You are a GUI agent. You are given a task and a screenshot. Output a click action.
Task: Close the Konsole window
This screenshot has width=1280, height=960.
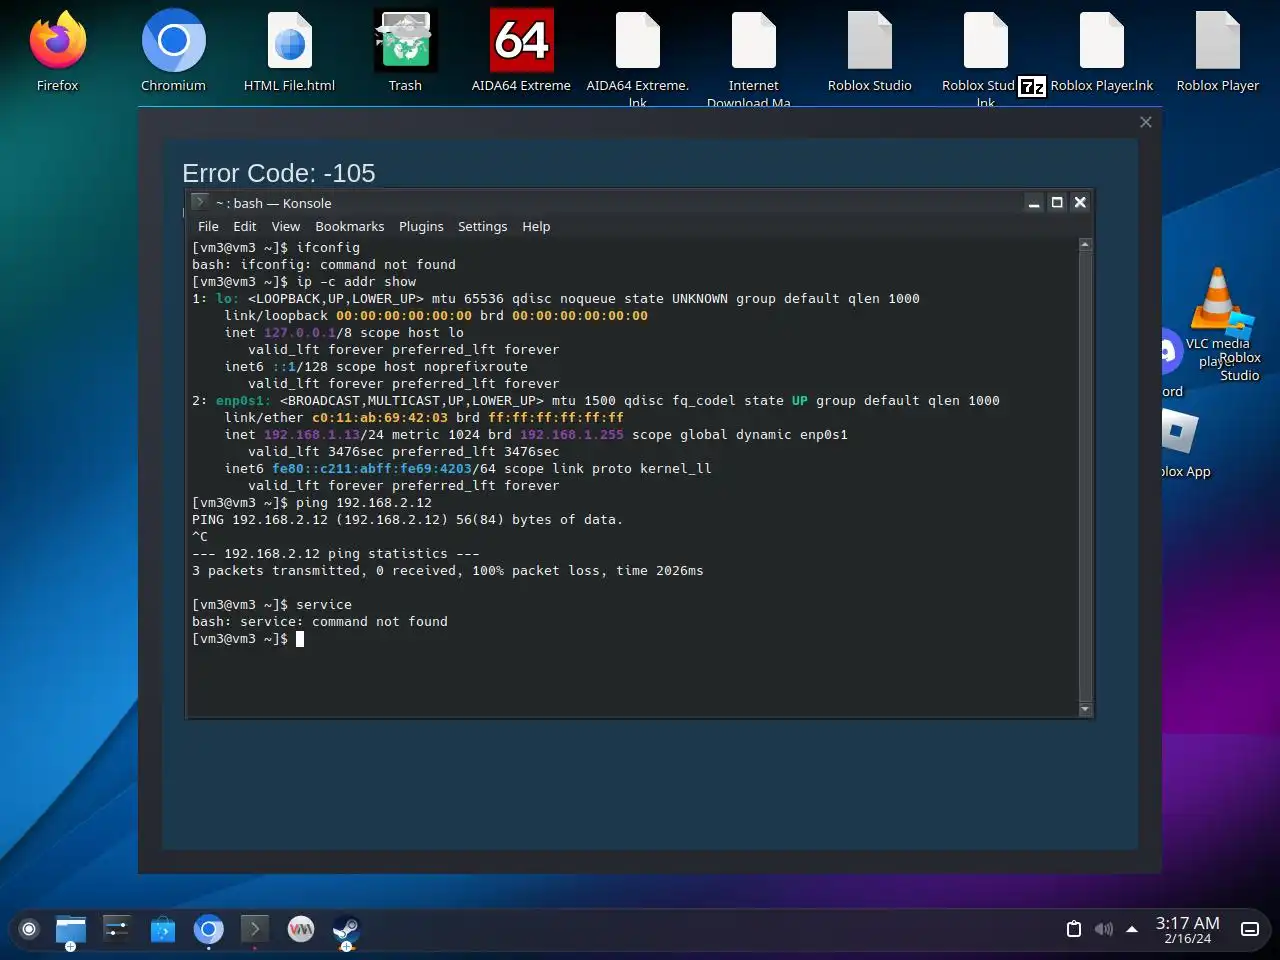(x=1080, y=203)
